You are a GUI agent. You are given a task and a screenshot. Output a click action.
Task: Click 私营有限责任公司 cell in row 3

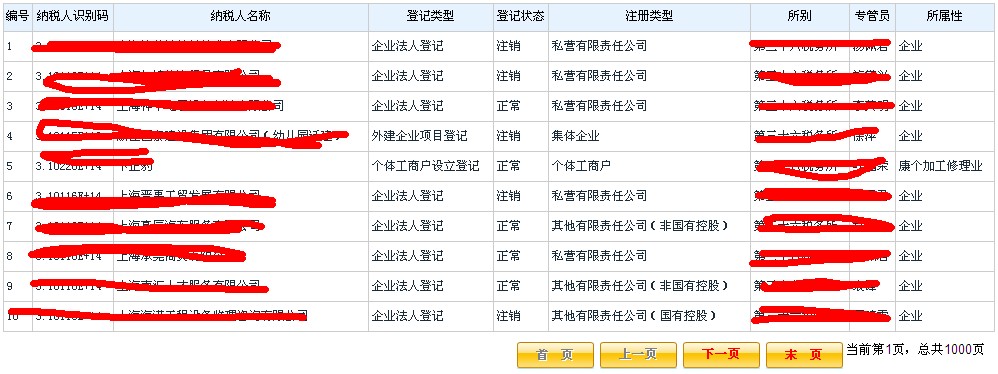pyautogui.click(x=649, y=106)
